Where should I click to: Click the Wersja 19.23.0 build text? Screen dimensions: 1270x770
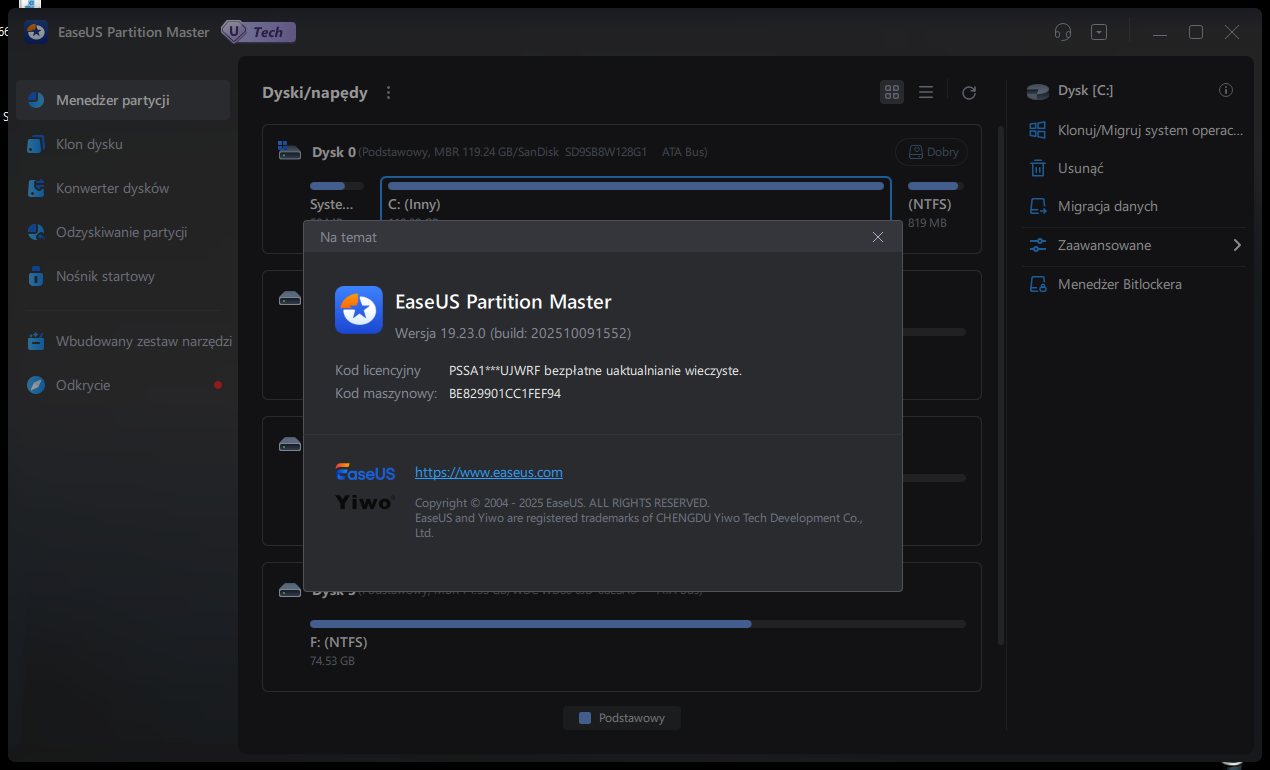[513, 332]
